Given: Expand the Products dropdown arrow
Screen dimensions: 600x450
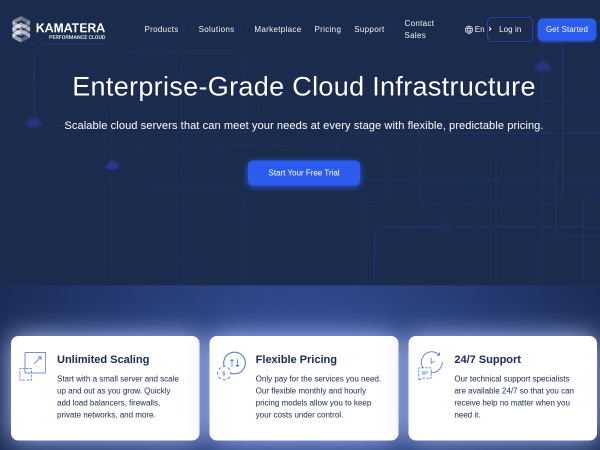Looking at the screenshot, I should tap(184, 30).
